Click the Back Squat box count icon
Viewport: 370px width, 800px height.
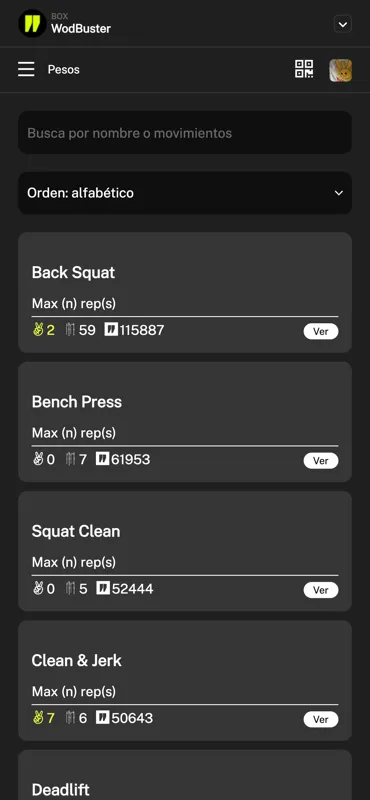(x=70, y=330)
